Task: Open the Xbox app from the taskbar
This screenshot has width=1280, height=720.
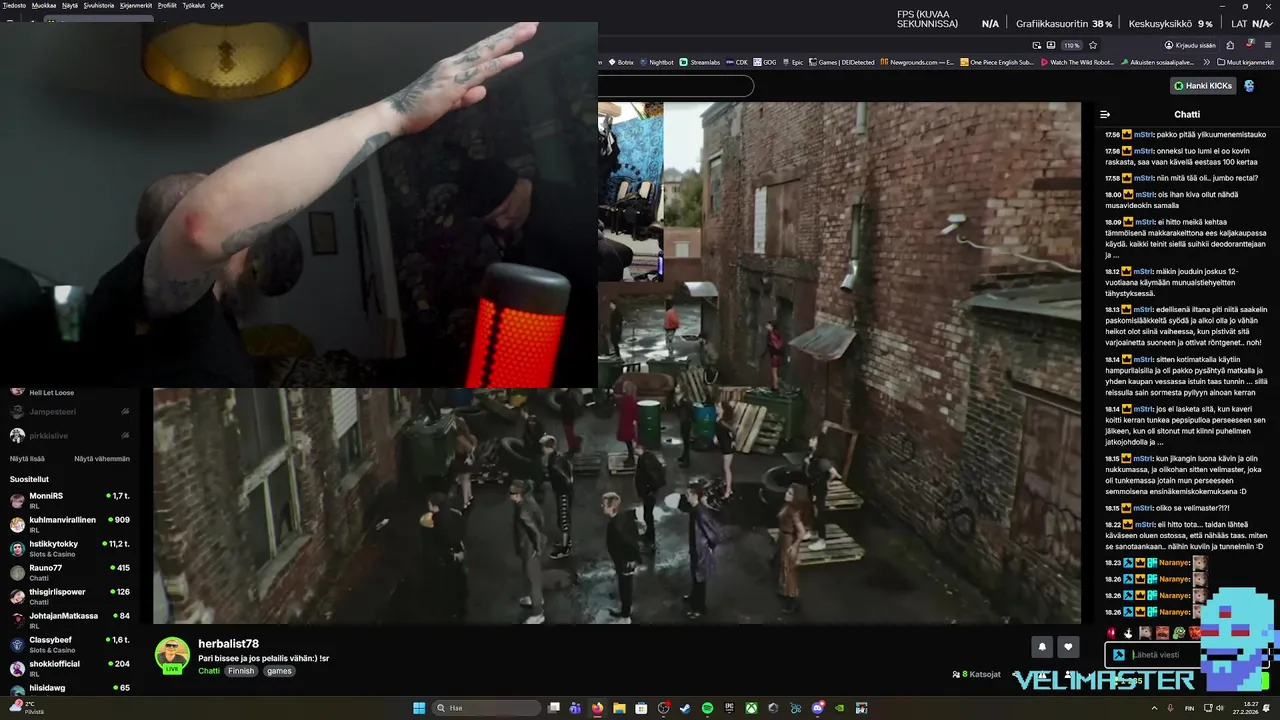Action: click(x=751, y=708)
